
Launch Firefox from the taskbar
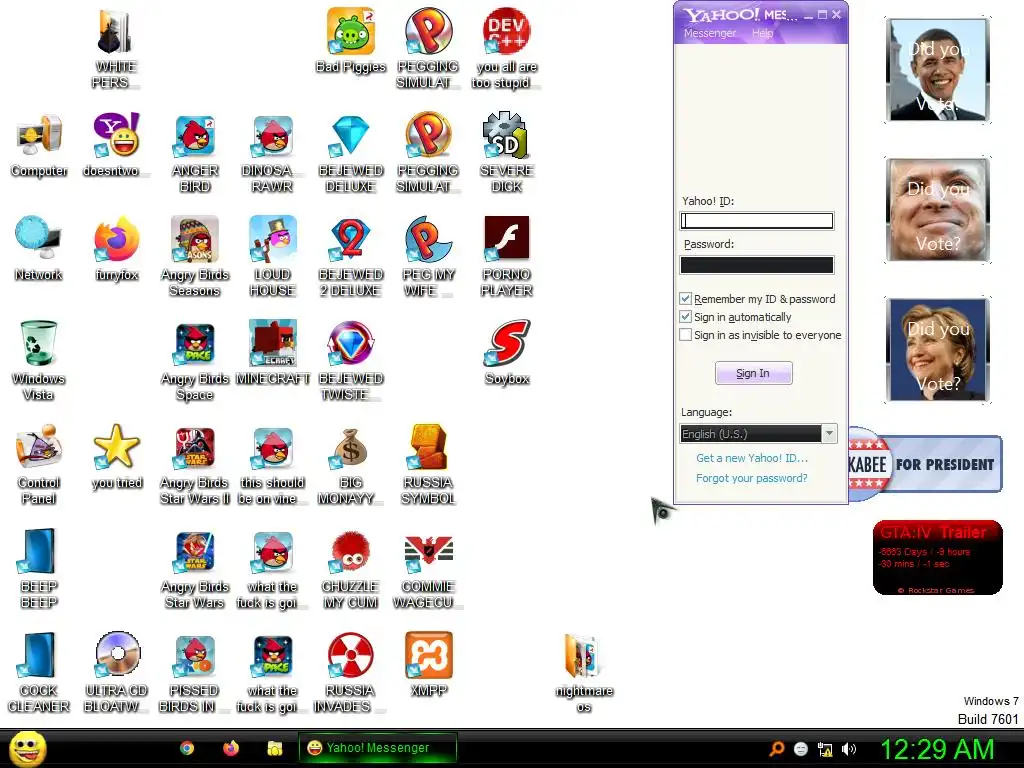[x=231, y=748]
